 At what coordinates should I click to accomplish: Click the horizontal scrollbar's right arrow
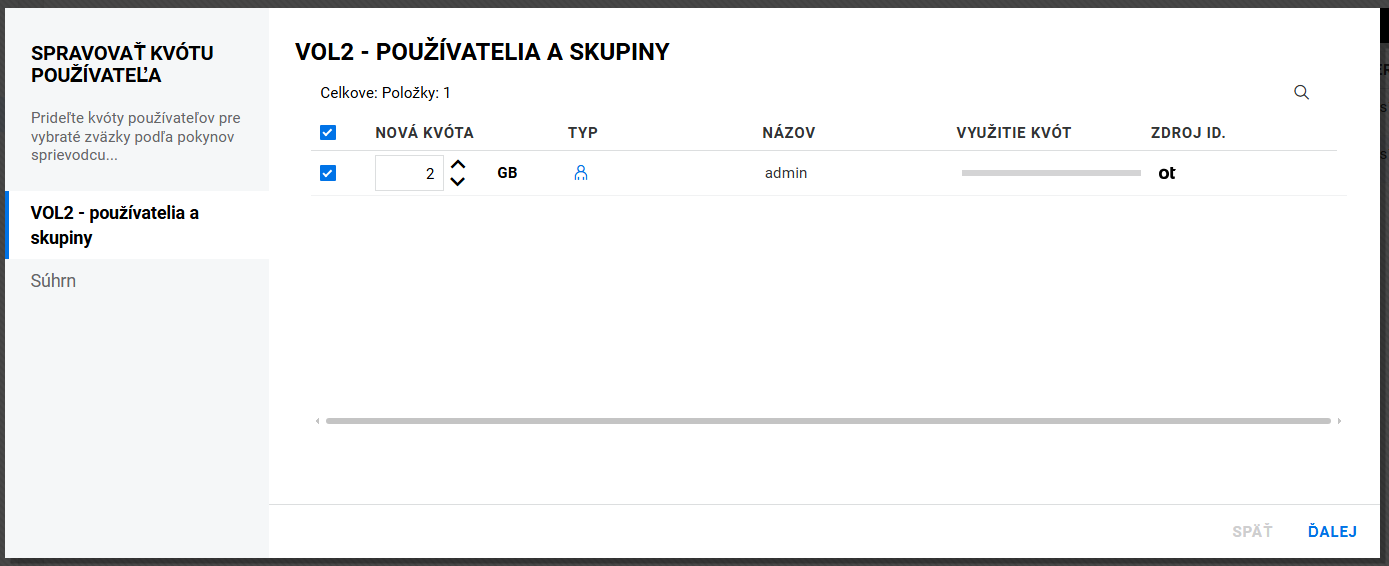coord(1339,421)
